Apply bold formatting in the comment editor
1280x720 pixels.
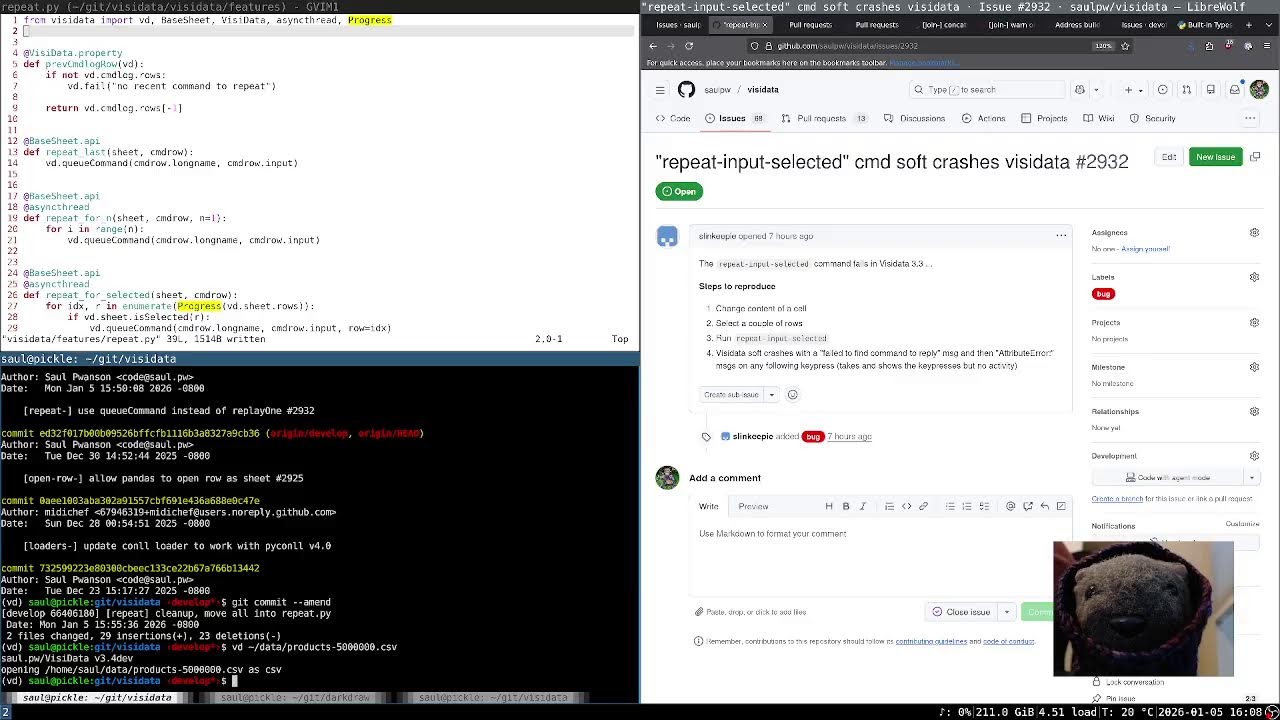click(846, 506)
